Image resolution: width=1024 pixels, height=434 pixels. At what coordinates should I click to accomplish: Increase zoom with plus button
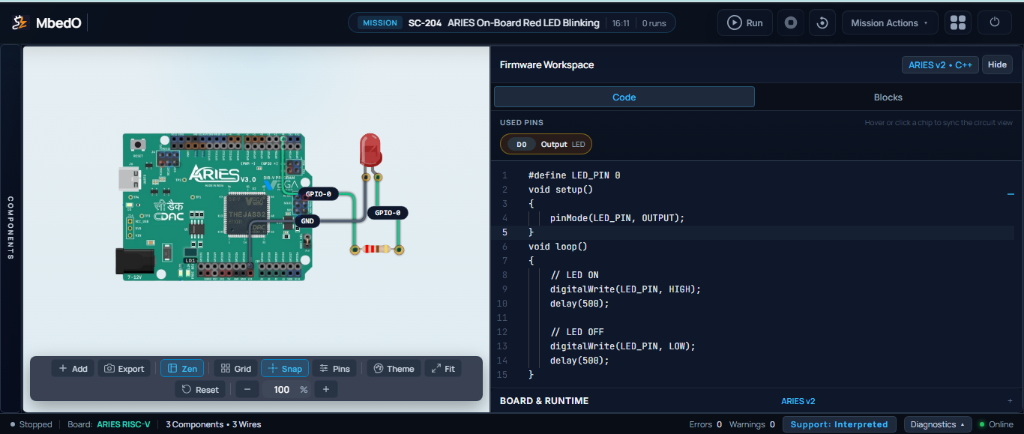(x=326, y=390)
